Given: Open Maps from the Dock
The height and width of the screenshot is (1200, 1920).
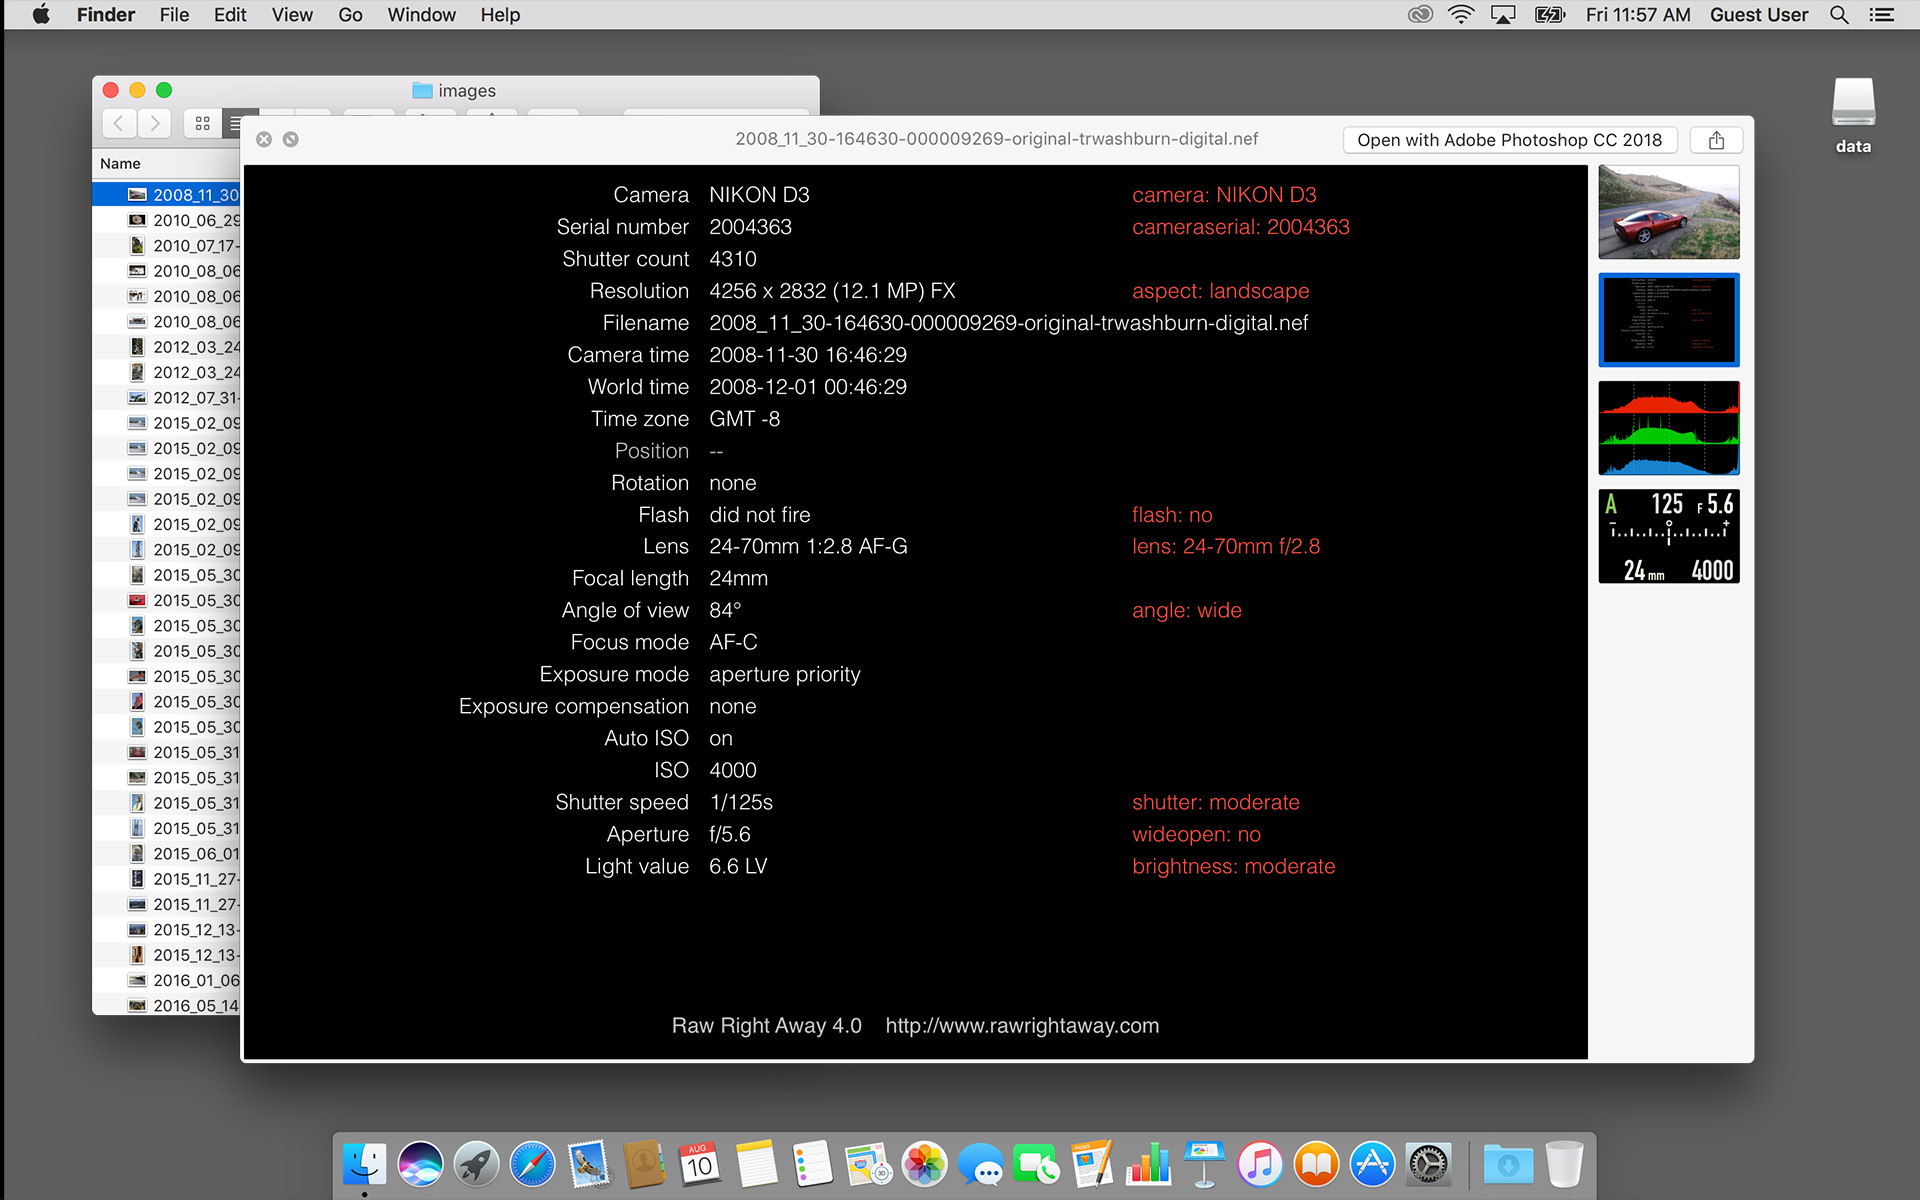Looking at the screenshot, I should tap(868, 1165).
